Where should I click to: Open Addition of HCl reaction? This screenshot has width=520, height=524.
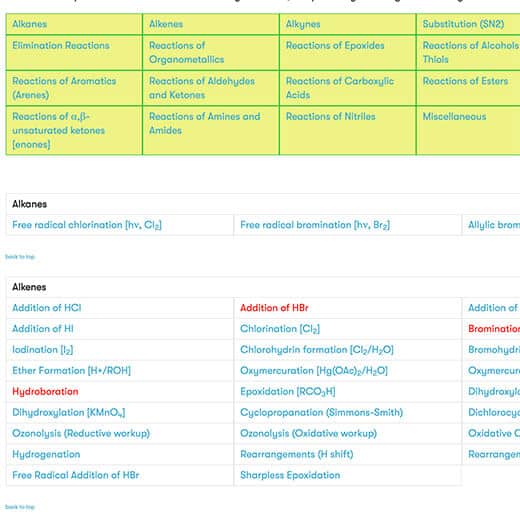pyautogui.click(x=47, y=308)
